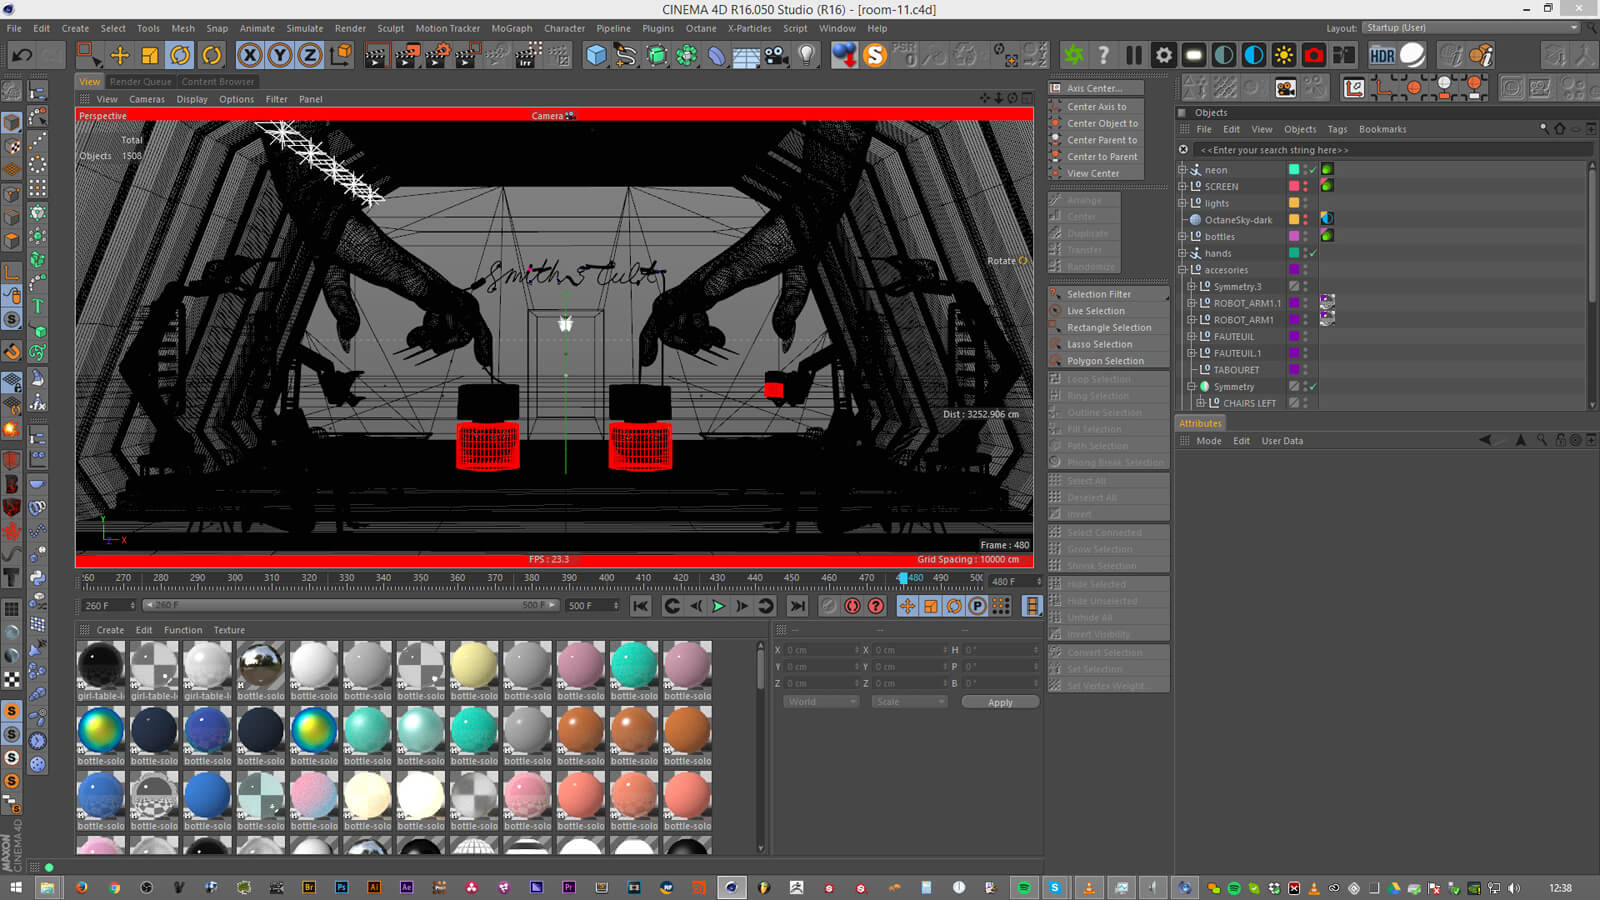Open the spline pen tool
Image resolution: width=1600 pixels, height=900 pixels.
(x=626, y=55)
